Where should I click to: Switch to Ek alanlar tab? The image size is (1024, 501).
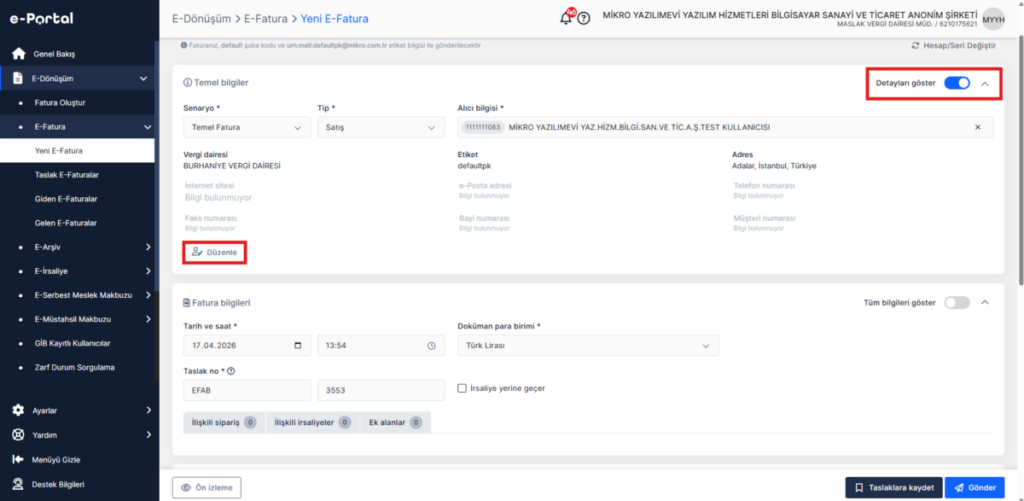(x=395, y=423)
